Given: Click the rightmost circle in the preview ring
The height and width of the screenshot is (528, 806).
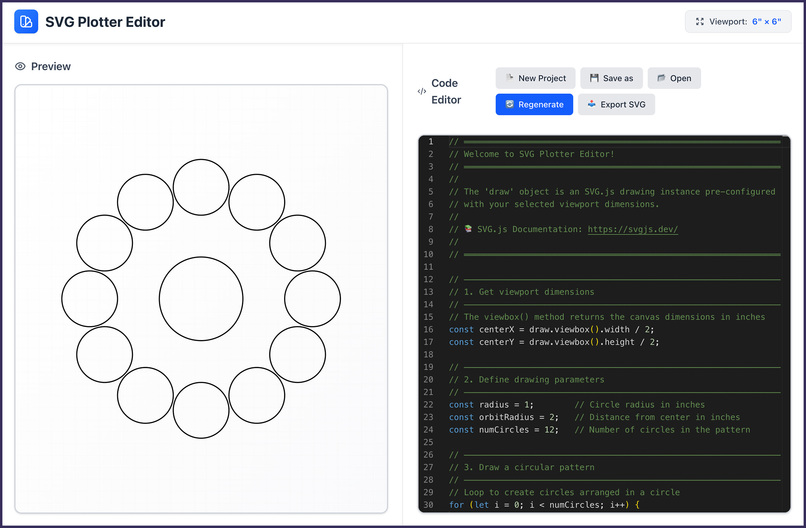Looking at the screenshot, I should click(313, 299).
